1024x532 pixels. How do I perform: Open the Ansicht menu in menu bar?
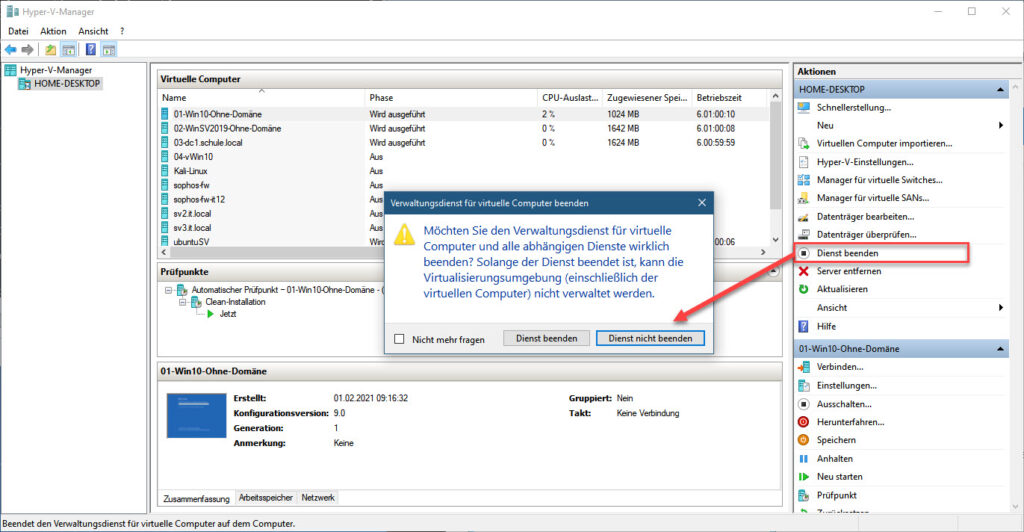[x=93, y=31]
